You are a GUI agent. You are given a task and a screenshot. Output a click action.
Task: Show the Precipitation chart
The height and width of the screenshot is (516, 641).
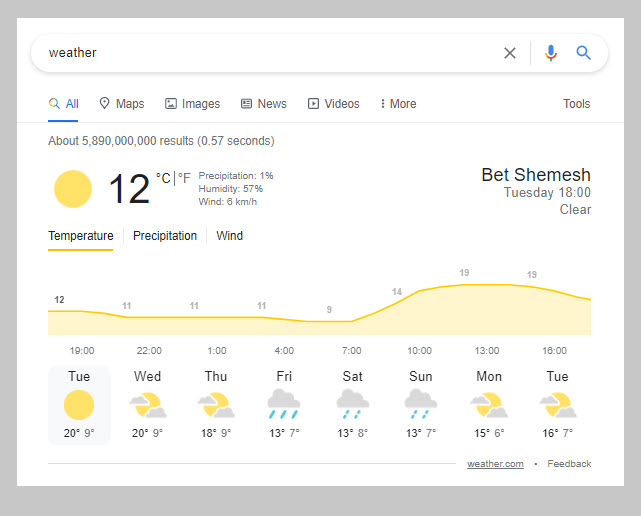(x=165, y=236)
